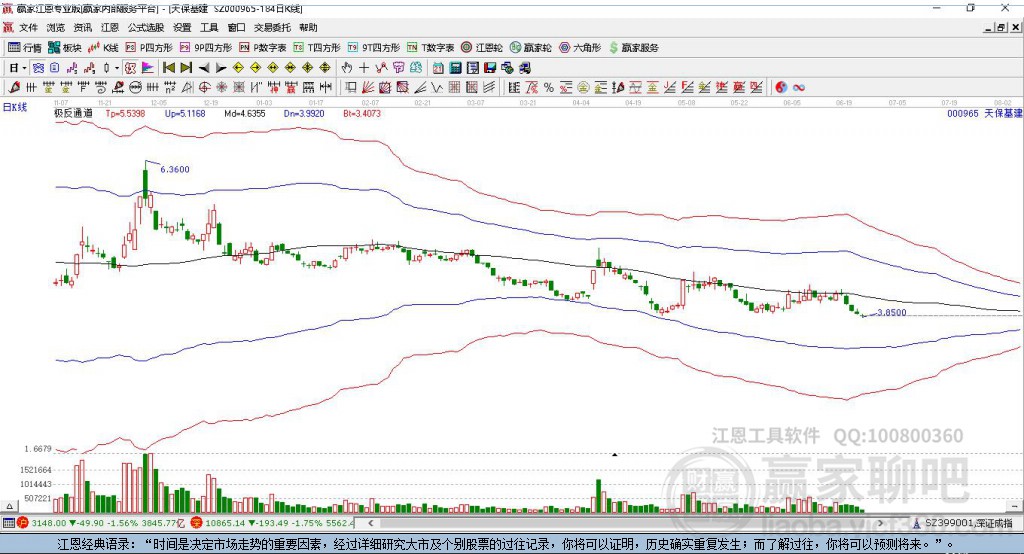
Task: Click stock code 000965 天保基建
Action: [x=984, y=114]
